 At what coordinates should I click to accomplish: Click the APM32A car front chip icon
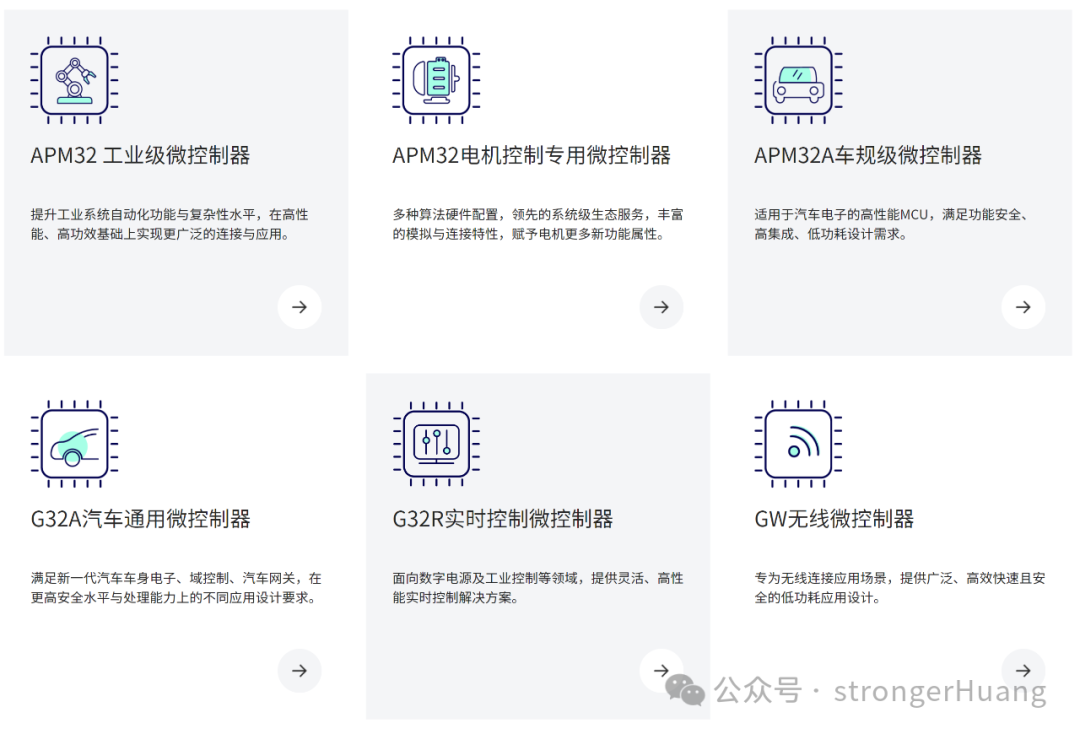click(x=798, y=81)
